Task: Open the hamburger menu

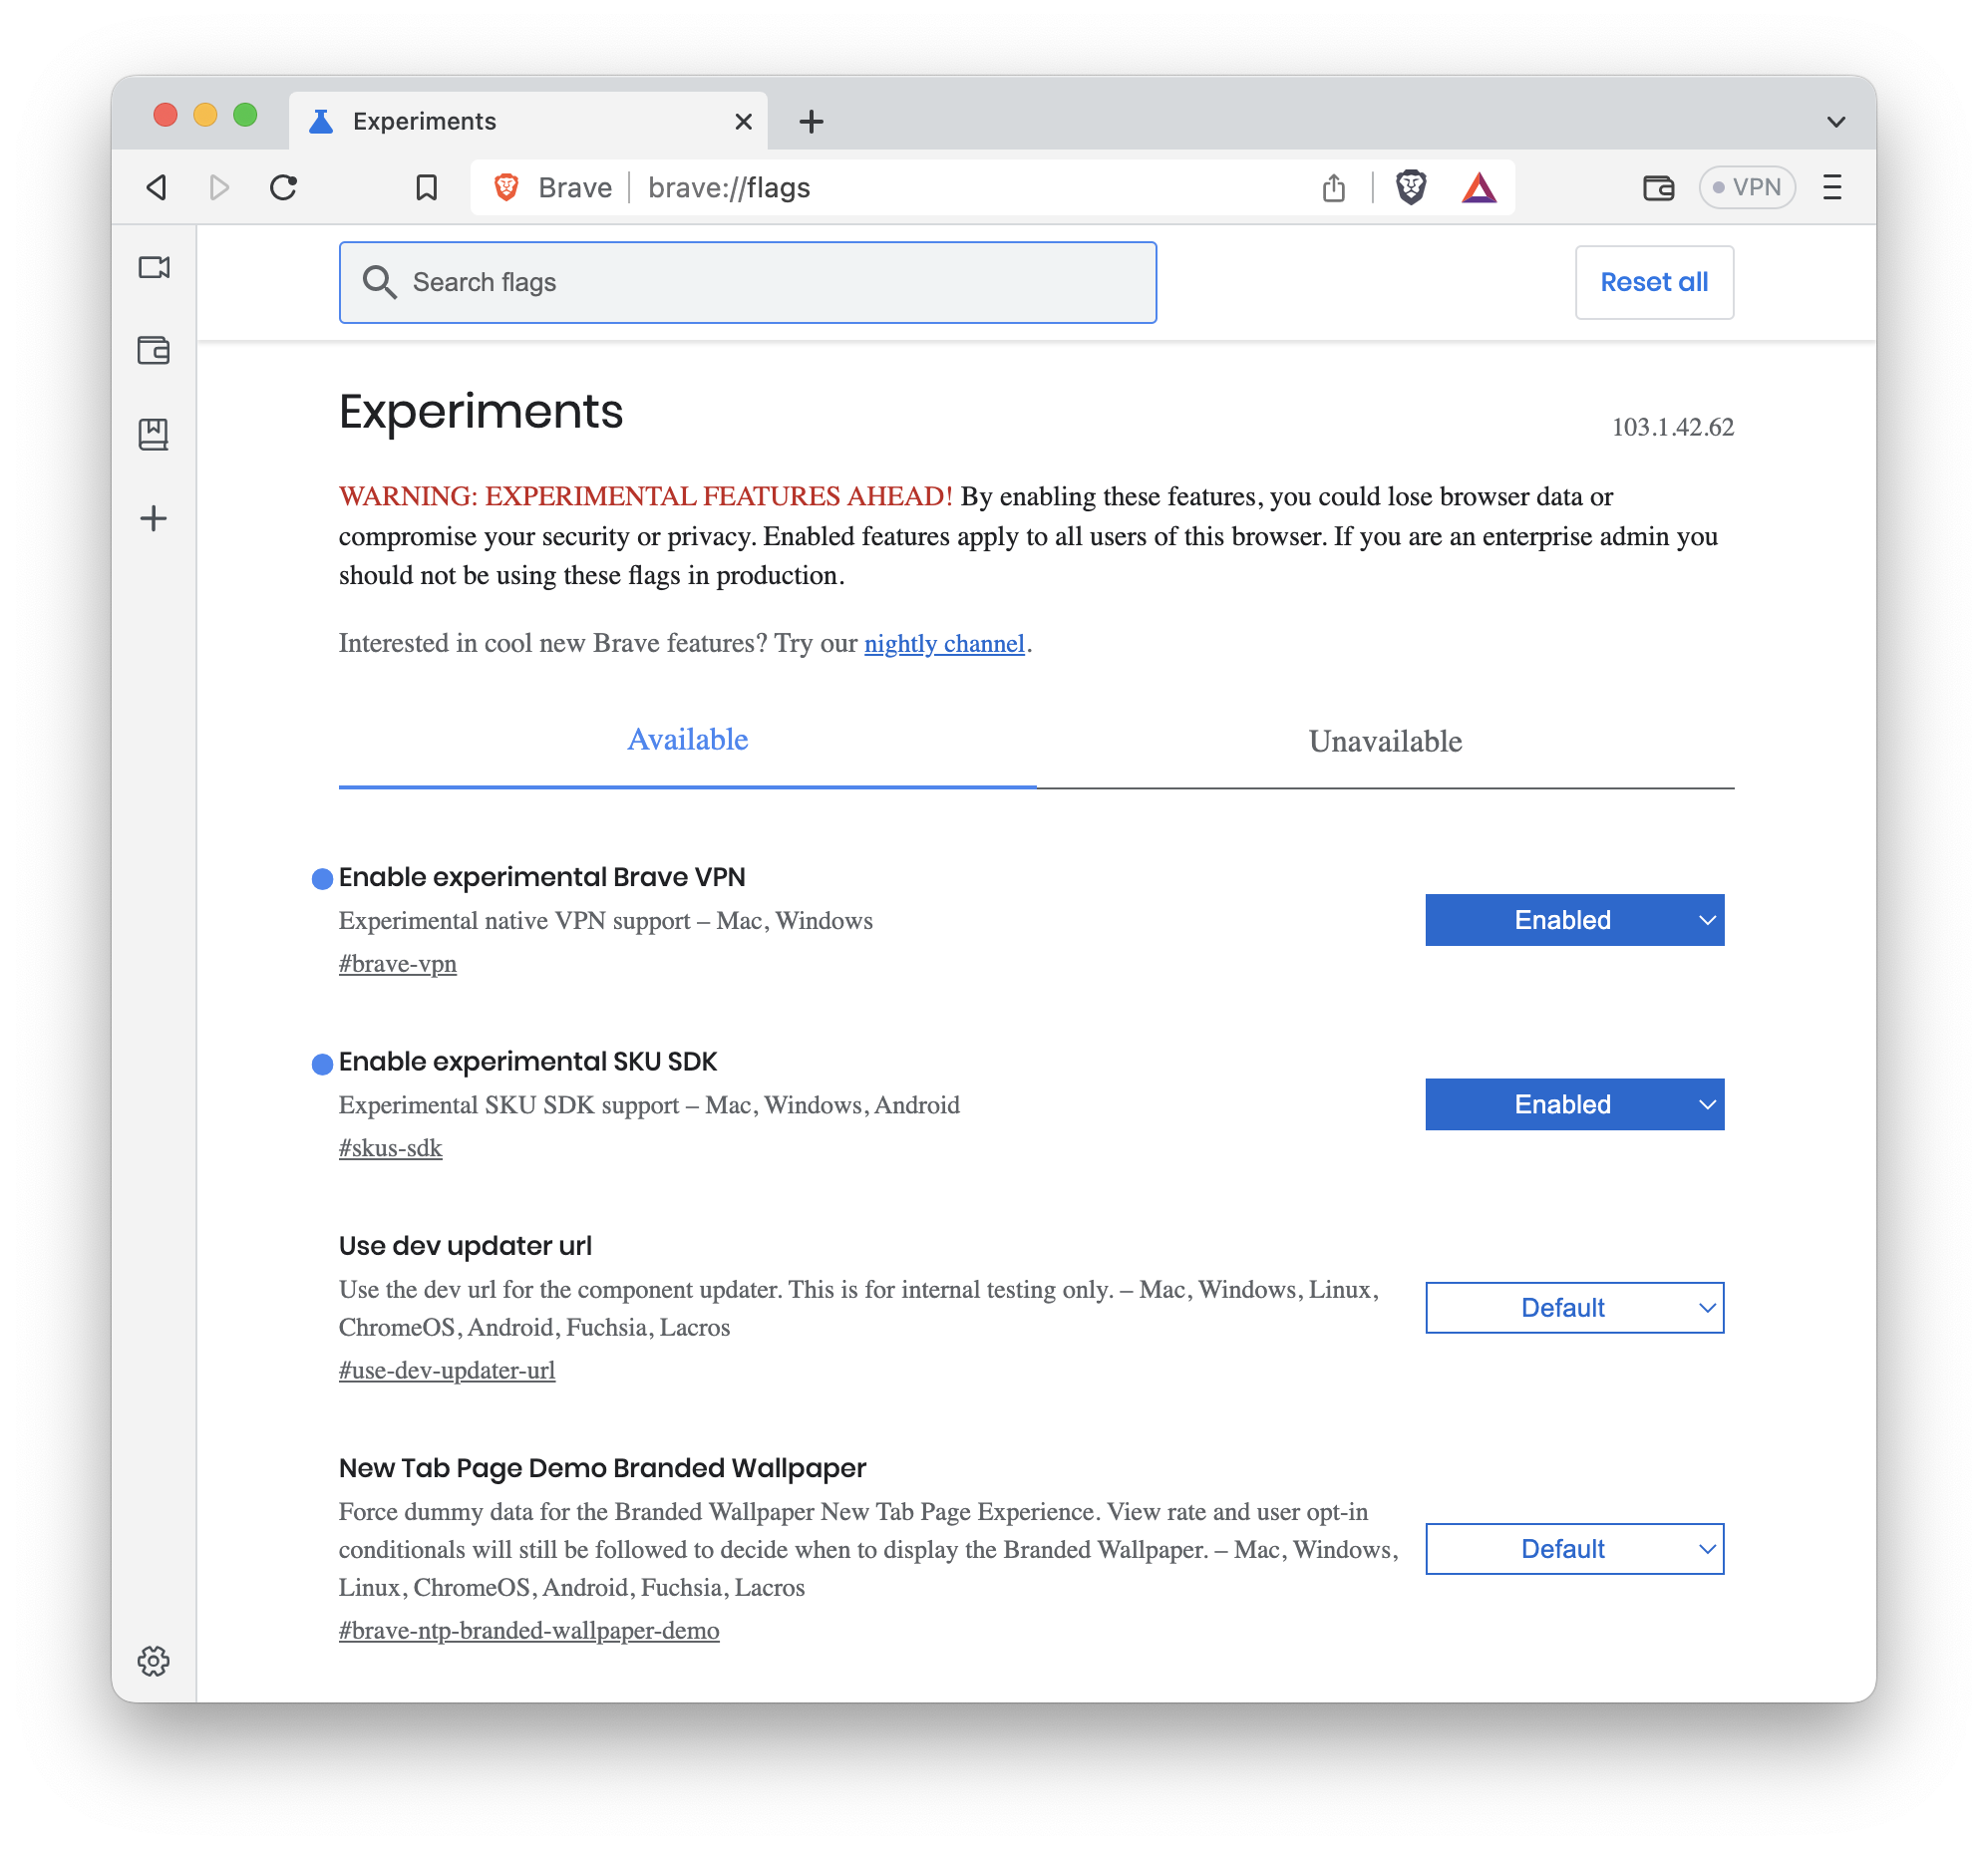Action: (1832, 187)
